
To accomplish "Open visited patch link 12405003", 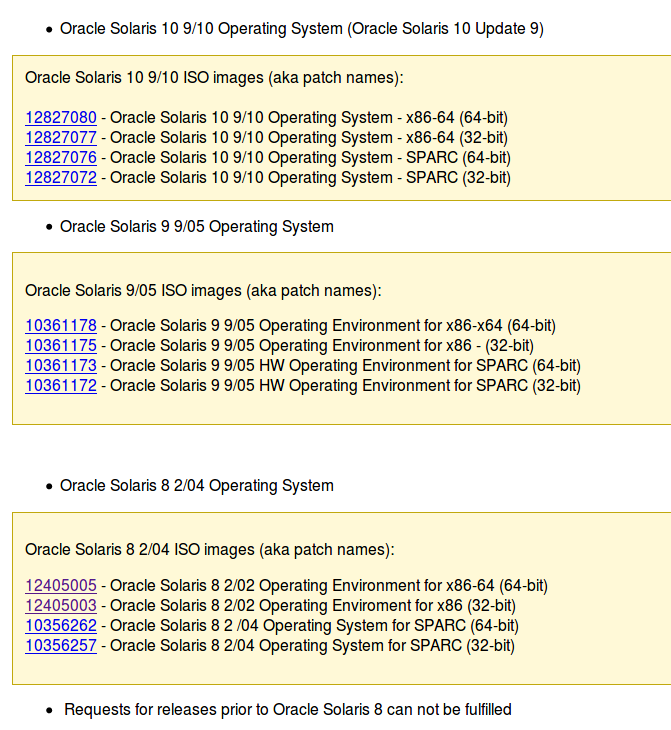I will pyautogui.click(x=61, y=605).
